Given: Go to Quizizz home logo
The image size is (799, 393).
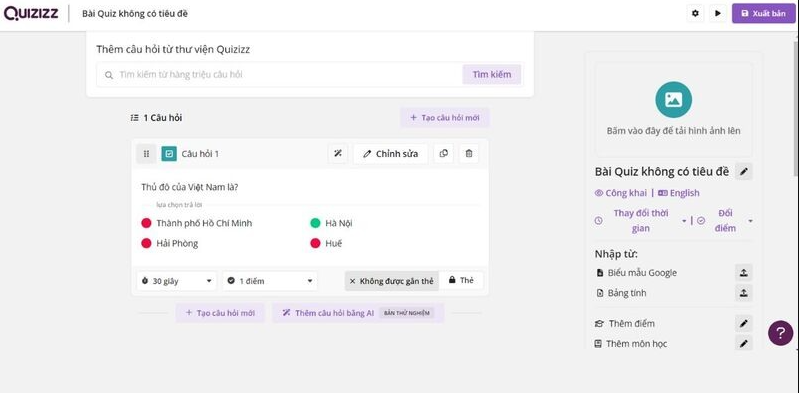Looking at the screenshot, I should (31, 13).
